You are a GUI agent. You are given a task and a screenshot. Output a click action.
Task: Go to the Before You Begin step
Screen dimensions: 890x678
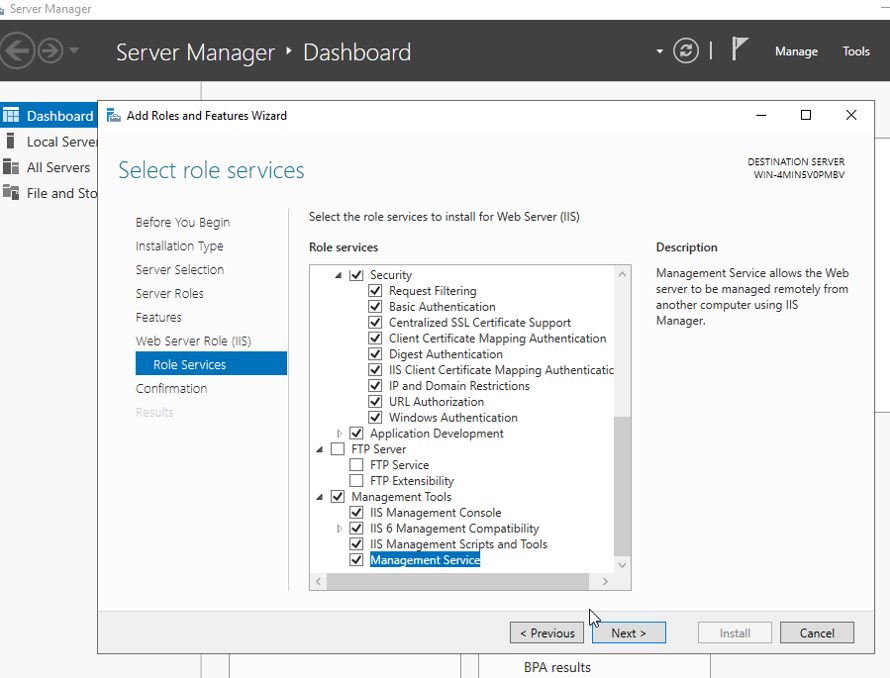tap(183, 222)
